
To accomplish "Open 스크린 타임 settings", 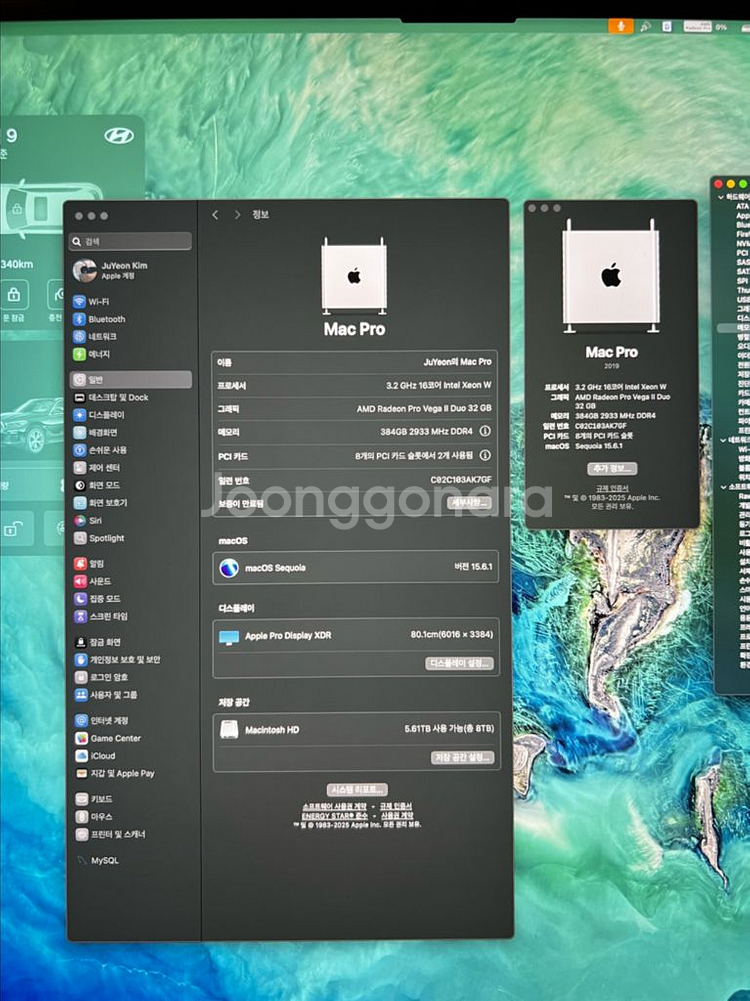I will tap(131, 616).
